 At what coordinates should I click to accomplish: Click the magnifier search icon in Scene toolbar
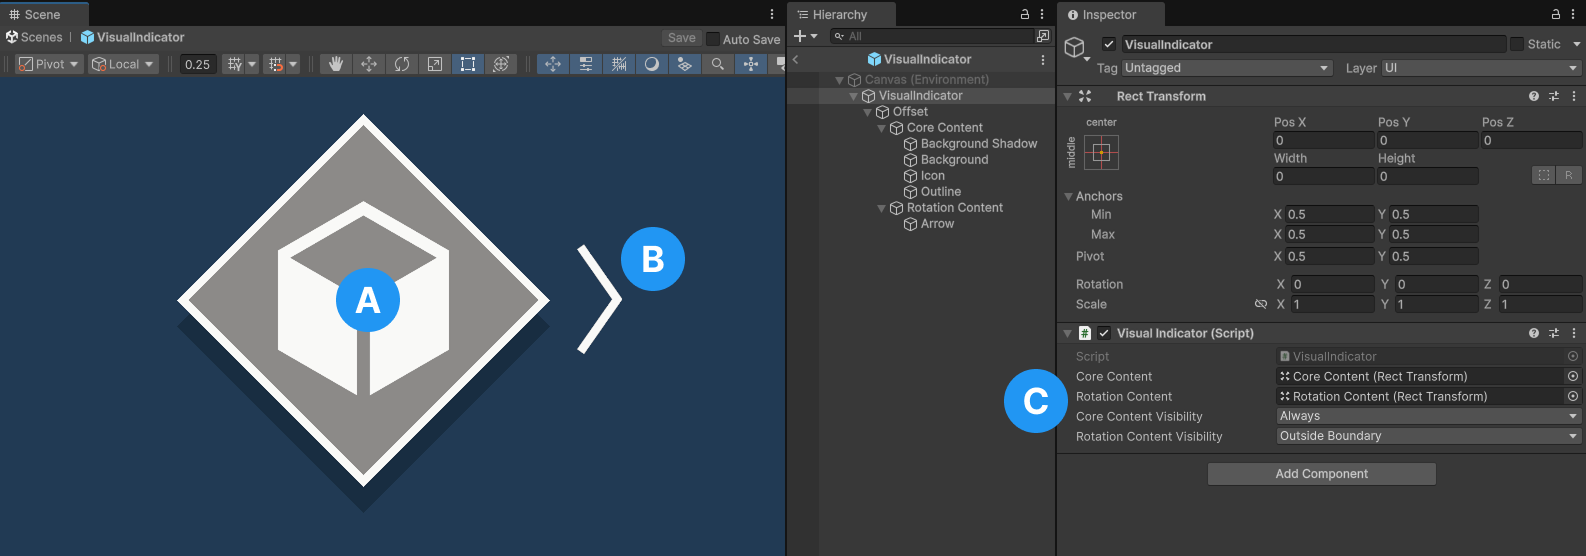tap(717, 64)
